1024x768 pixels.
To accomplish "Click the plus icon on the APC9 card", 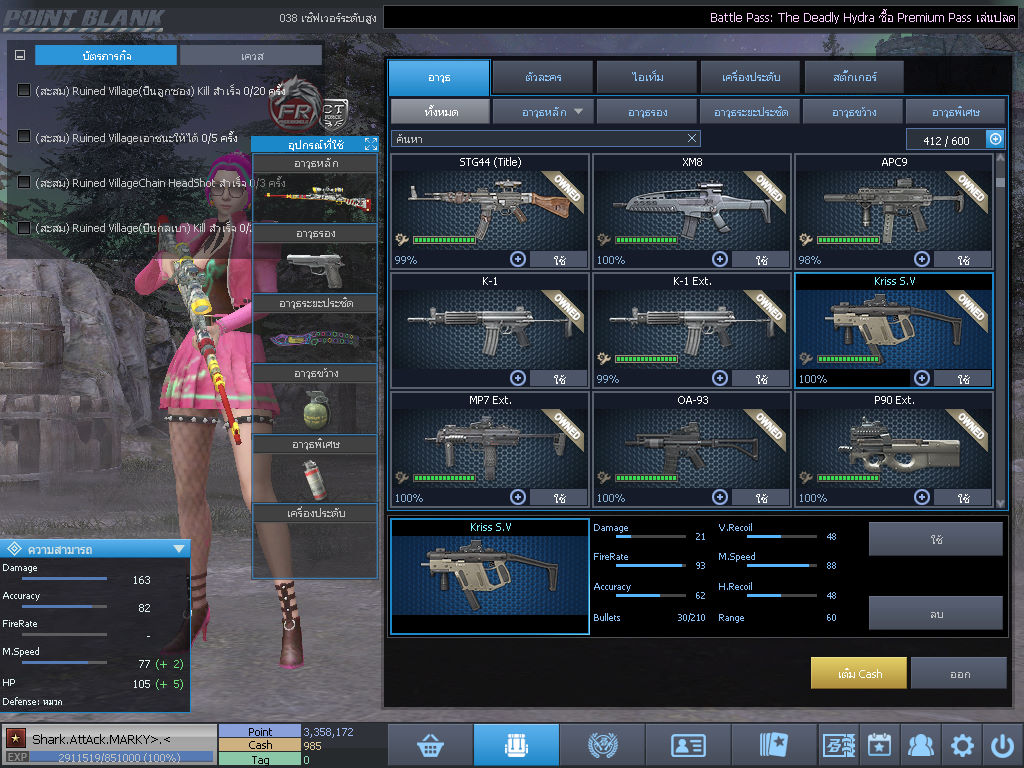I will (921, 259).
